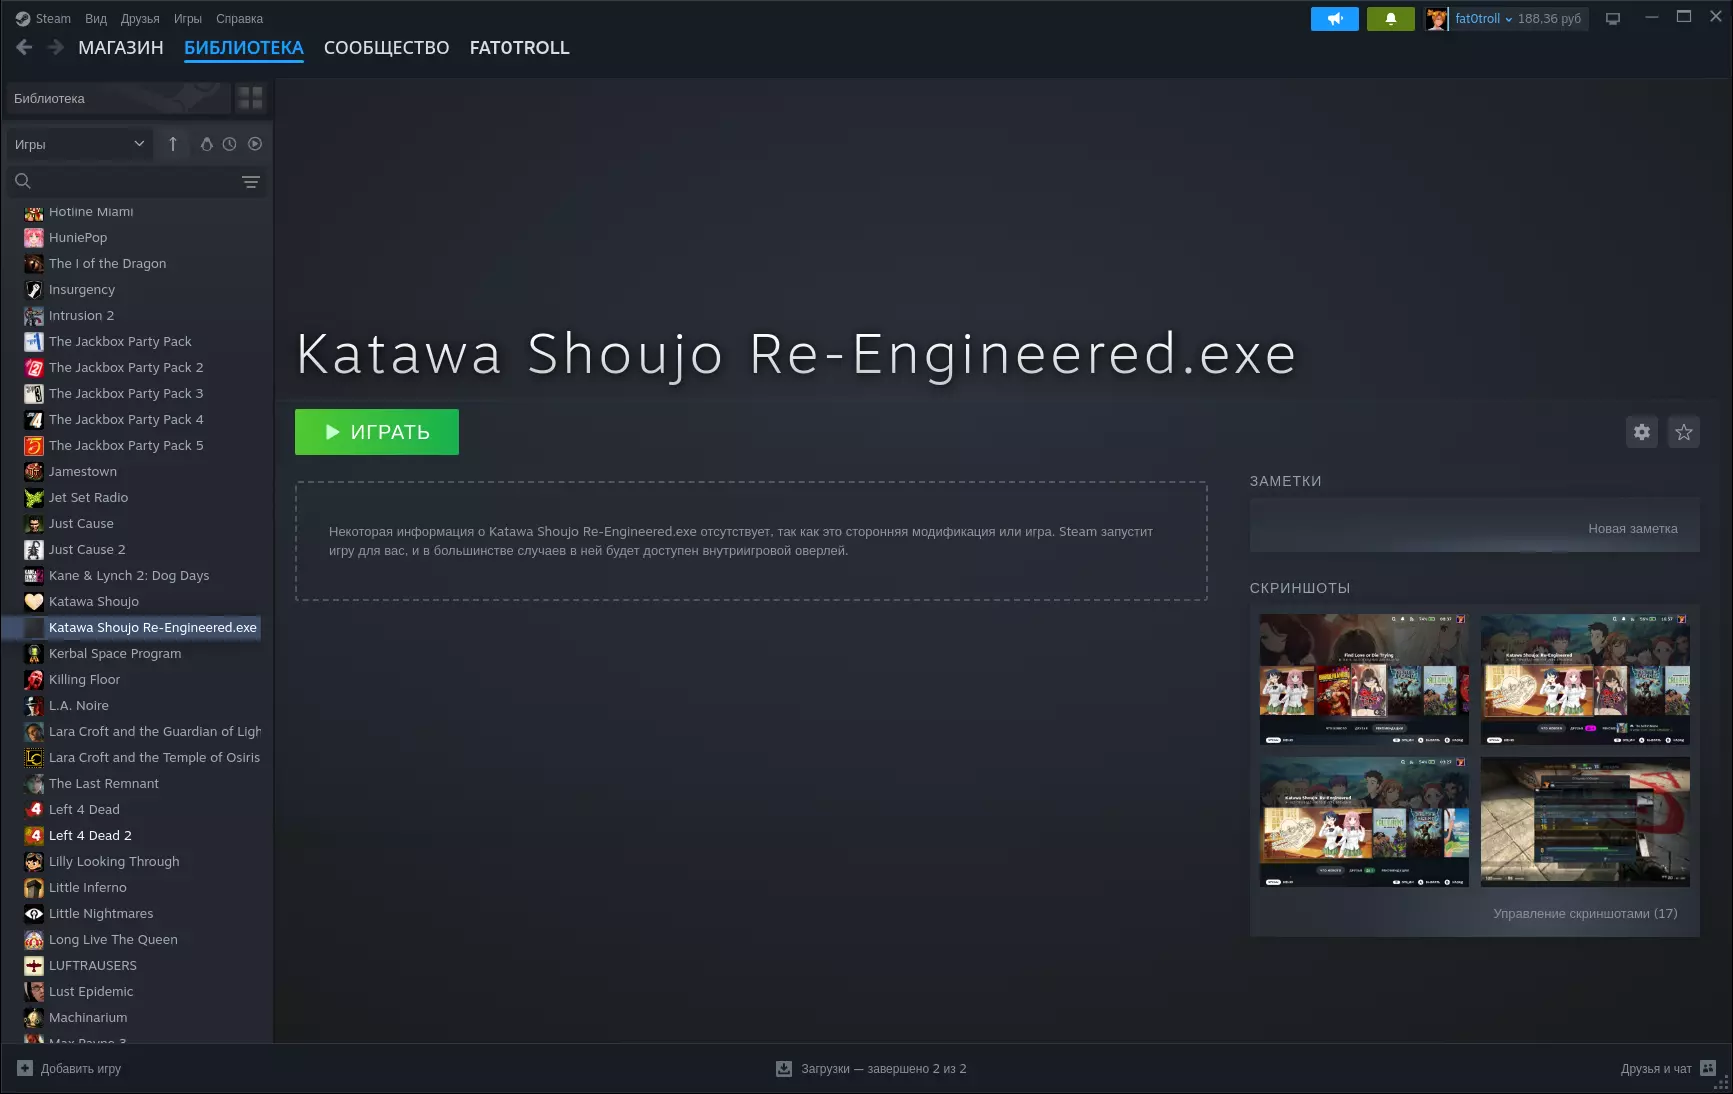The image size is (1733, 1094).
Task: Click the Kerbal Space Program icon
Action: (34, 654)
